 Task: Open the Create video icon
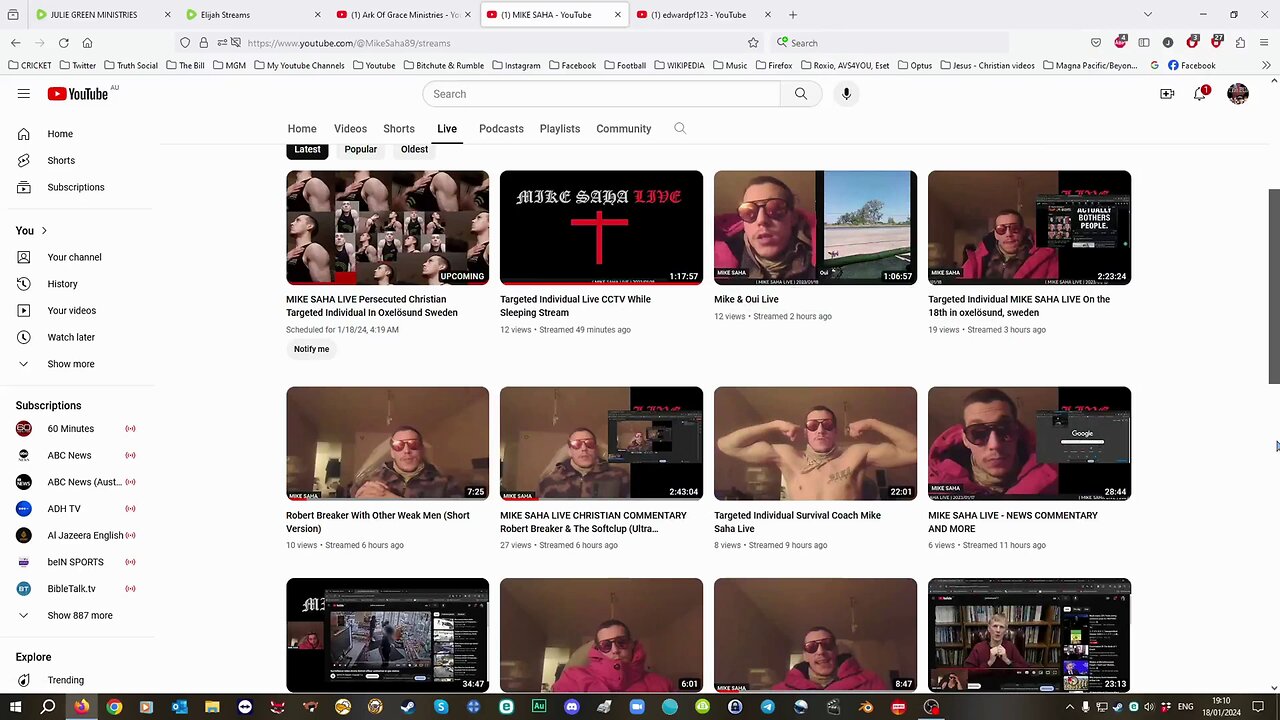pos(1167,94)
